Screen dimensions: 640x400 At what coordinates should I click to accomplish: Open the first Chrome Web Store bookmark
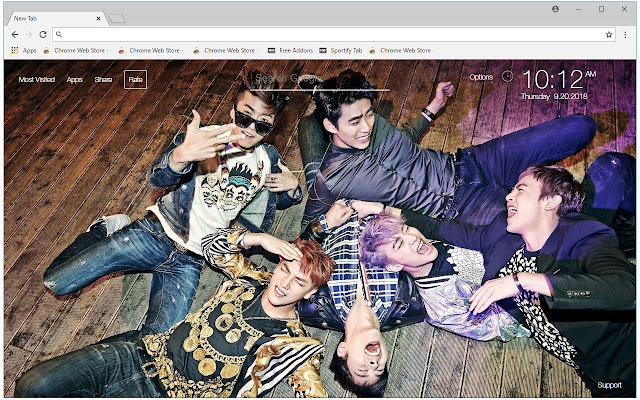point(76,51)
